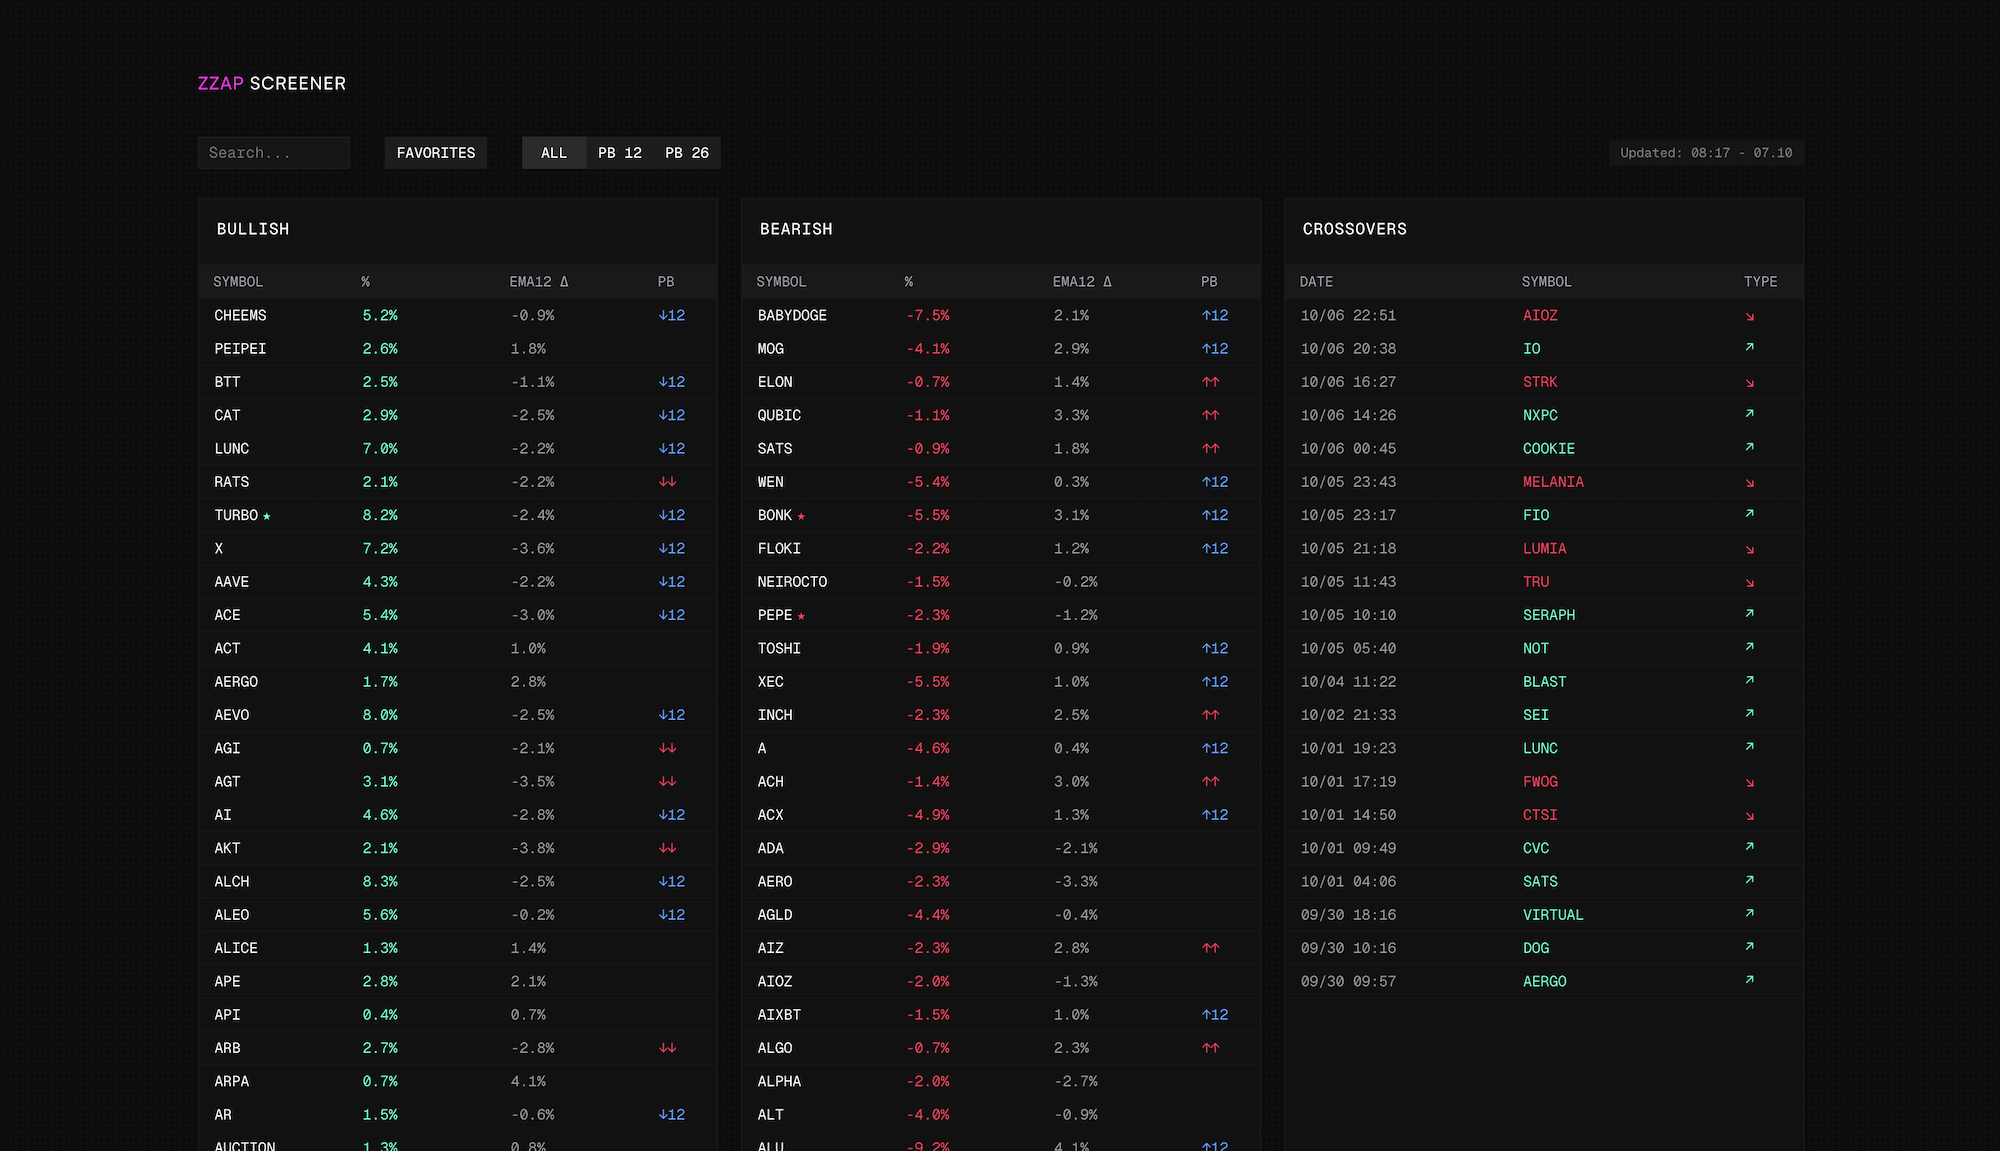Click the red double-down arrows for RATS
This screenshot has width=2000, height=1151.
668,482
